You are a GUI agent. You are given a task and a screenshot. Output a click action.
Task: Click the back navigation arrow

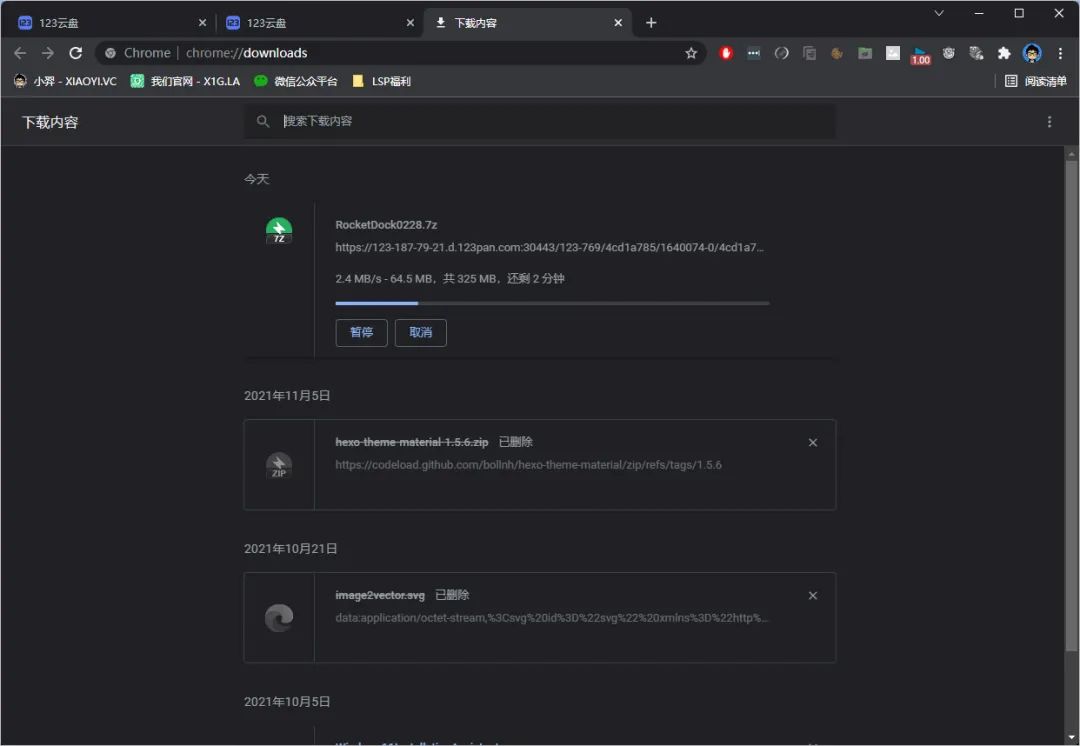(20, 53)
